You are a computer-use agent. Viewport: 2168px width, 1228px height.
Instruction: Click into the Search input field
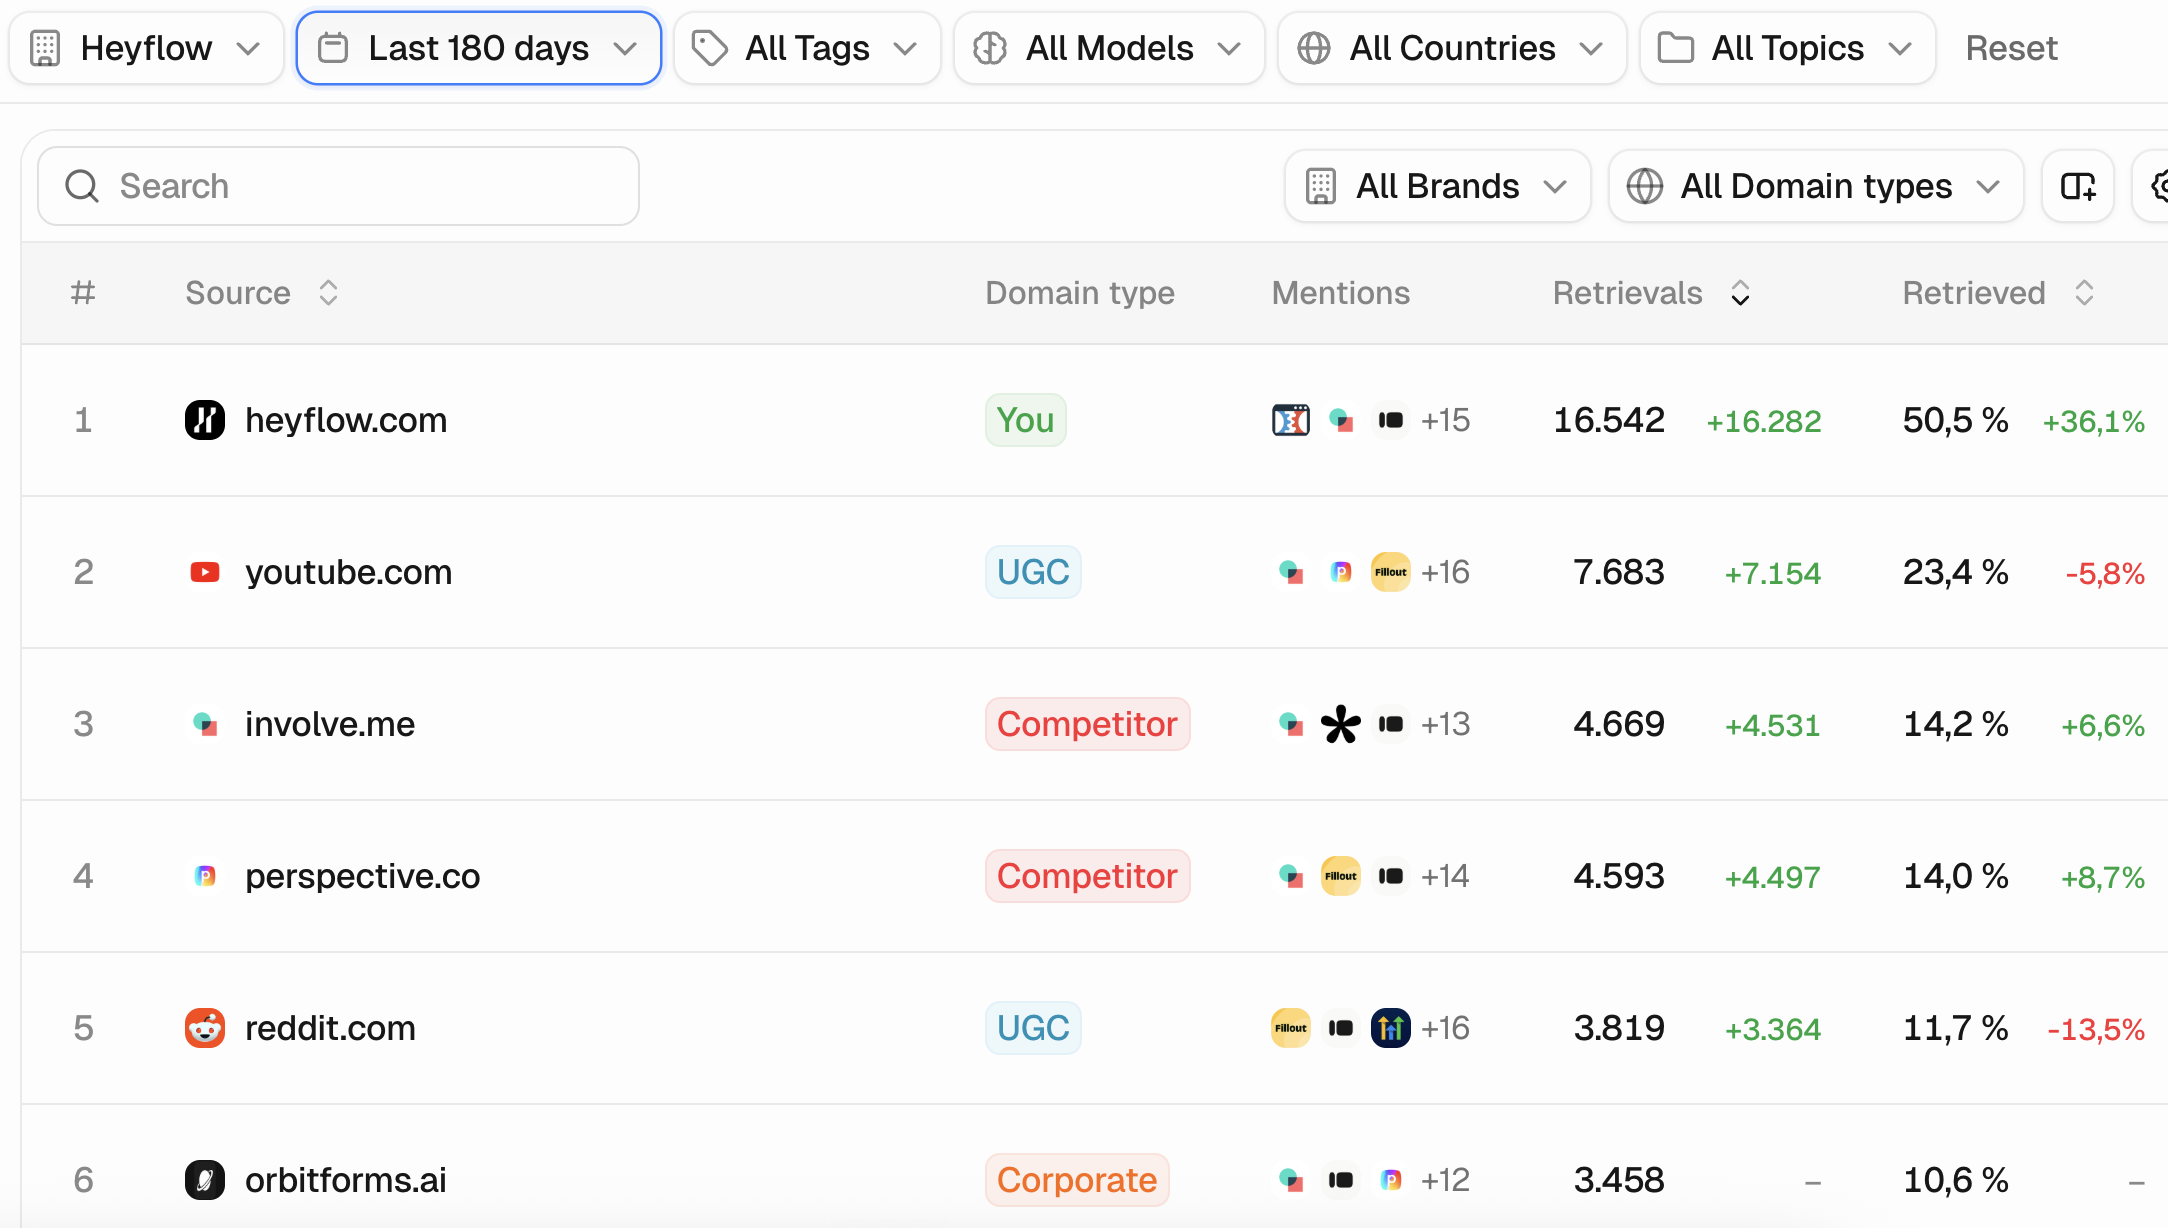click(x=338, y=186)
